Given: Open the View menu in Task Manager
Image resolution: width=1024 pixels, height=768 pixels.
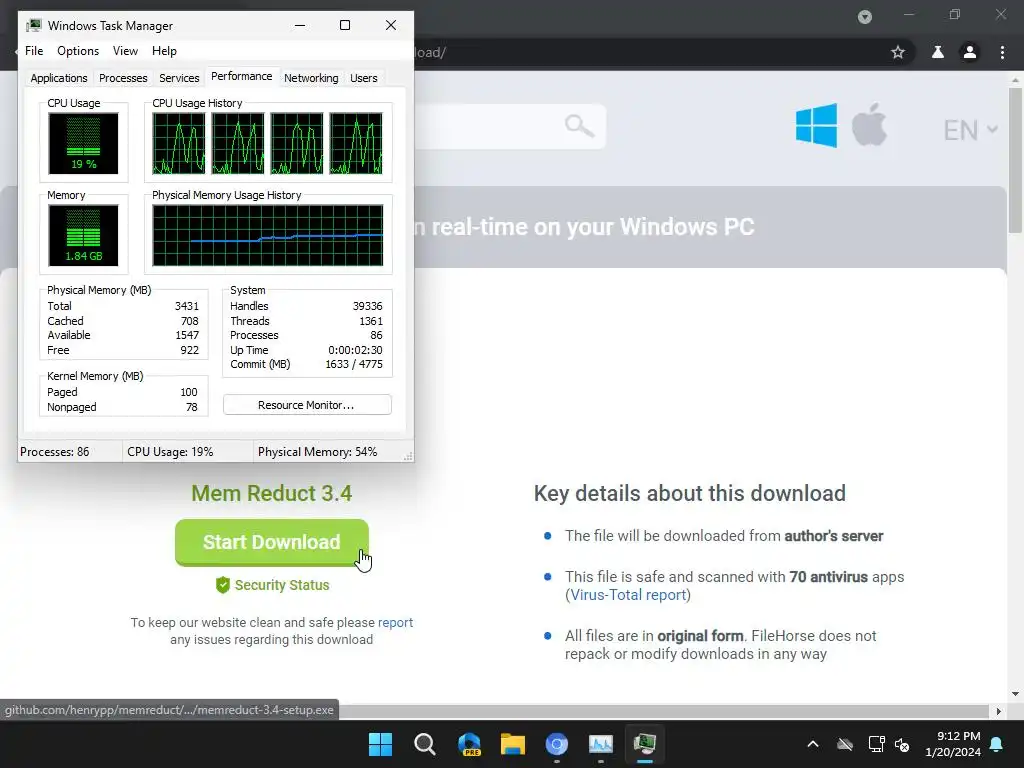Looking at the screenshot, I should pyautogui.click(x=125, y=51).
